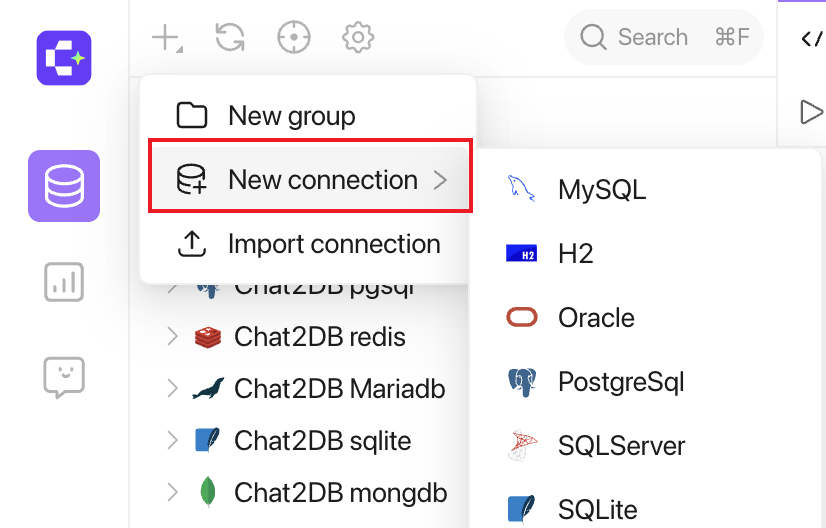Open the database connections sidebar icon

tap(64, 186)
